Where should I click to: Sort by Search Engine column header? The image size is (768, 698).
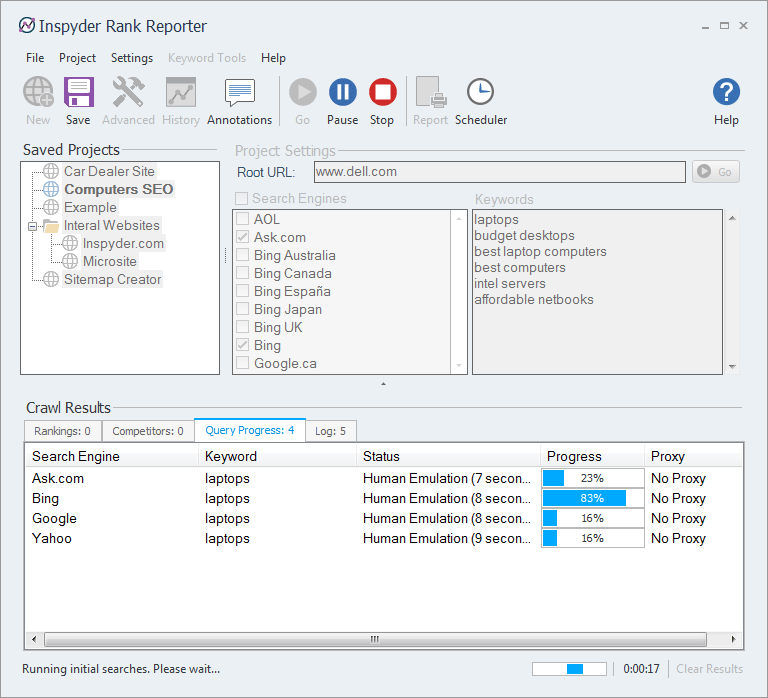112,457
